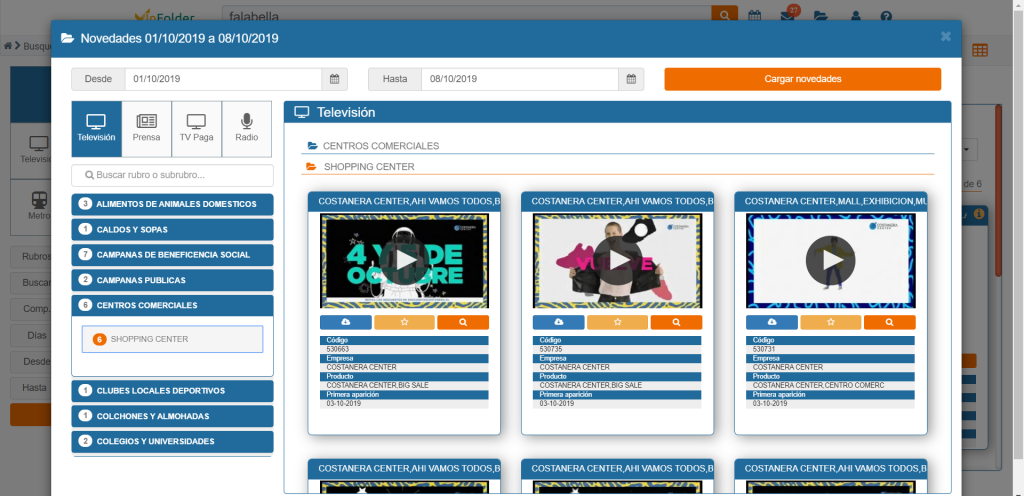1024x496 pixels.
Task: Expand CLUBES LOCALES DEPORTIVOS category
Action: point(172,391)
